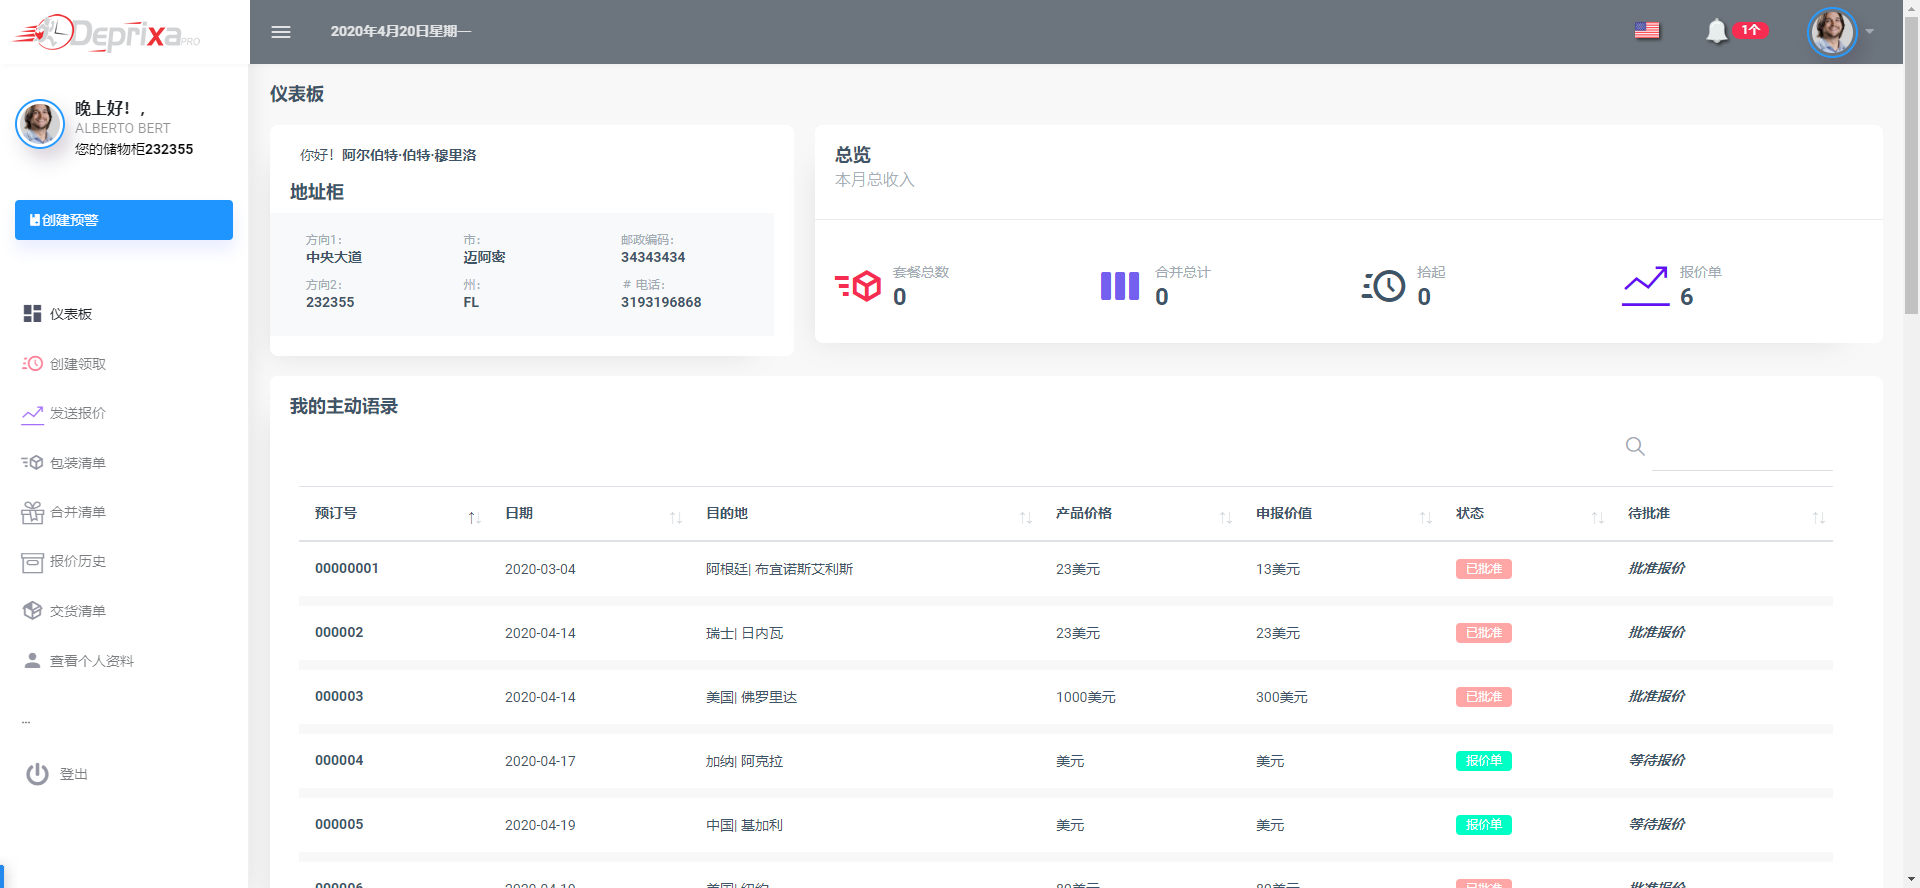Screen dimensions: 1920x888
Task: Sort table by 产品价格 column
Action: tap(1140, 514)
